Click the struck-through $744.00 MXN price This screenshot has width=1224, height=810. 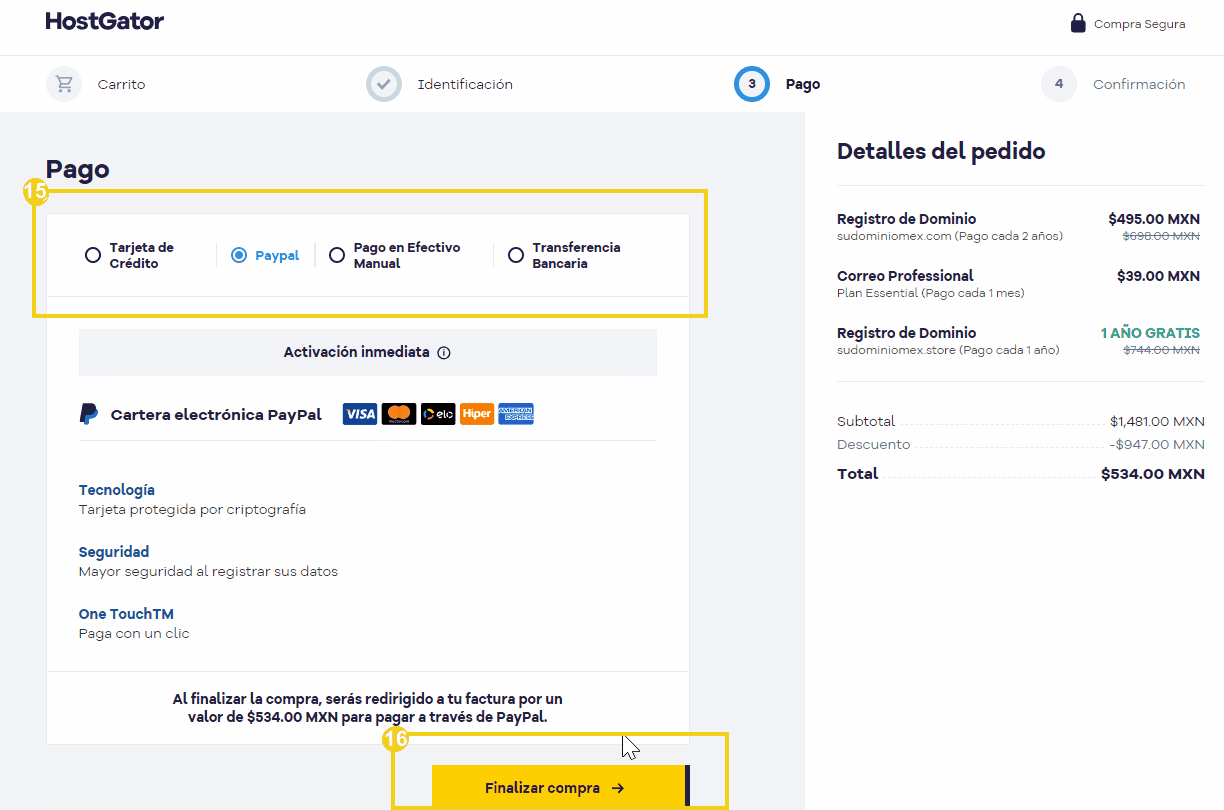coord(1161,351)
